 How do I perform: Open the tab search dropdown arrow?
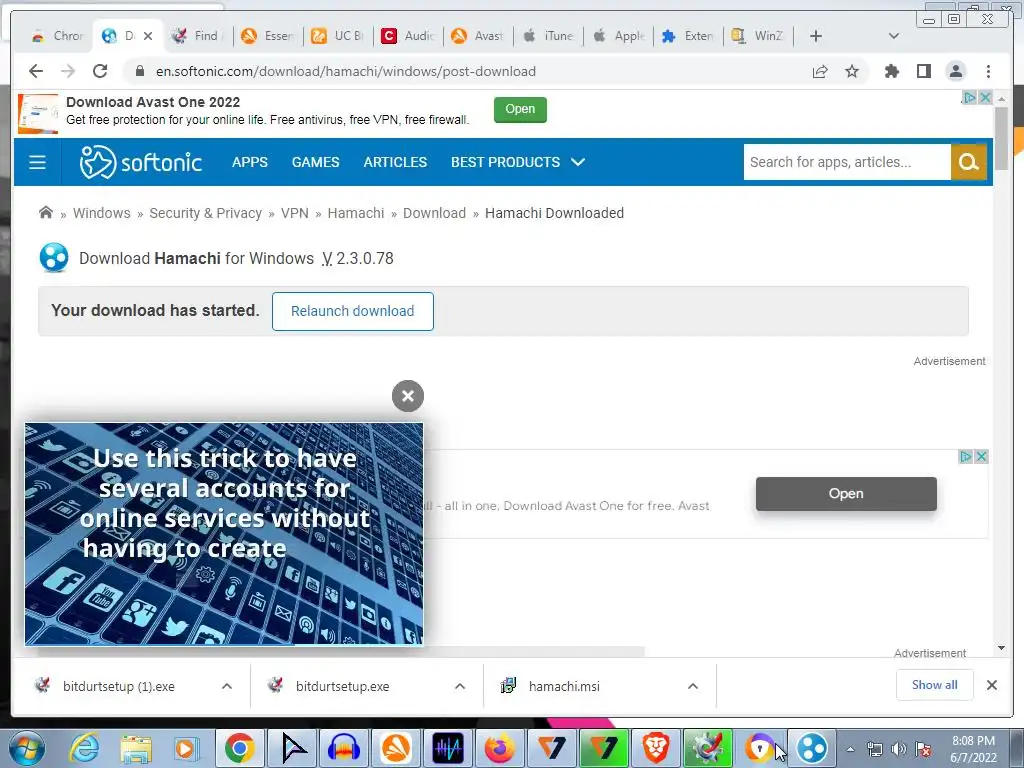[x=894, y=36]
